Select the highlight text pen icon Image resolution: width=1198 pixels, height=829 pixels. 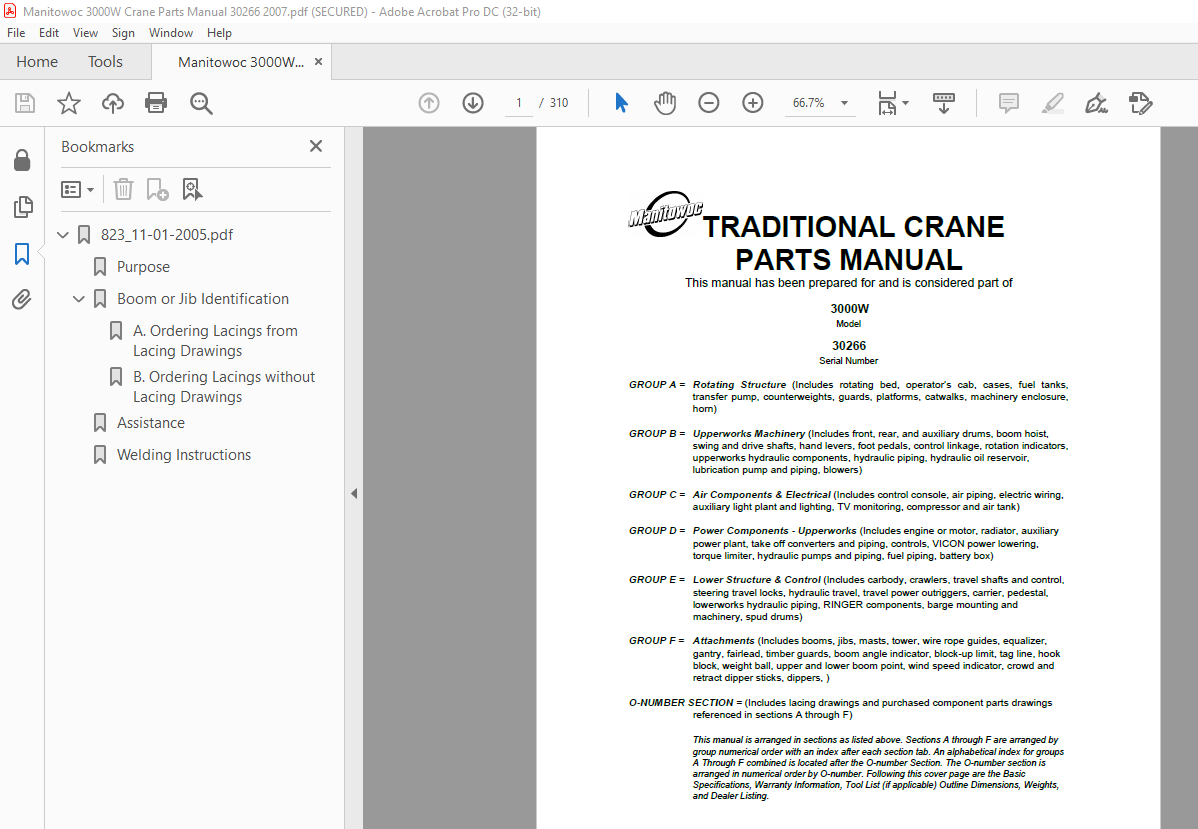[1053, 103]
